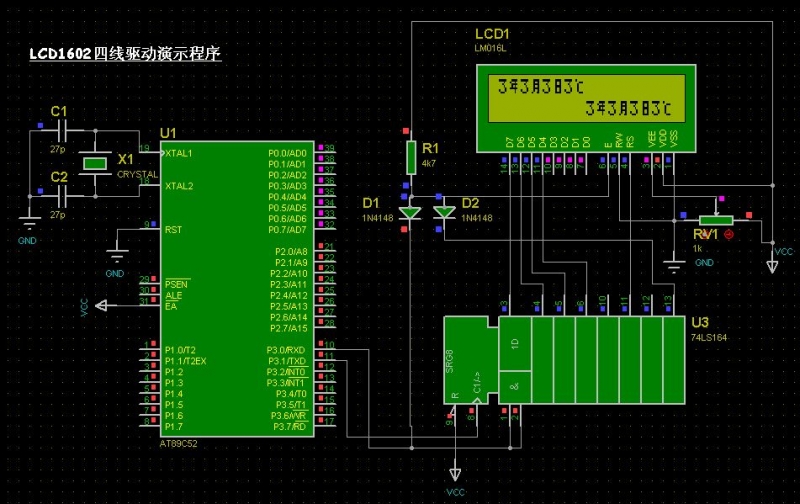Select the RV1 potentiometer body
This screenshot has height=504, width=800.
715,220
